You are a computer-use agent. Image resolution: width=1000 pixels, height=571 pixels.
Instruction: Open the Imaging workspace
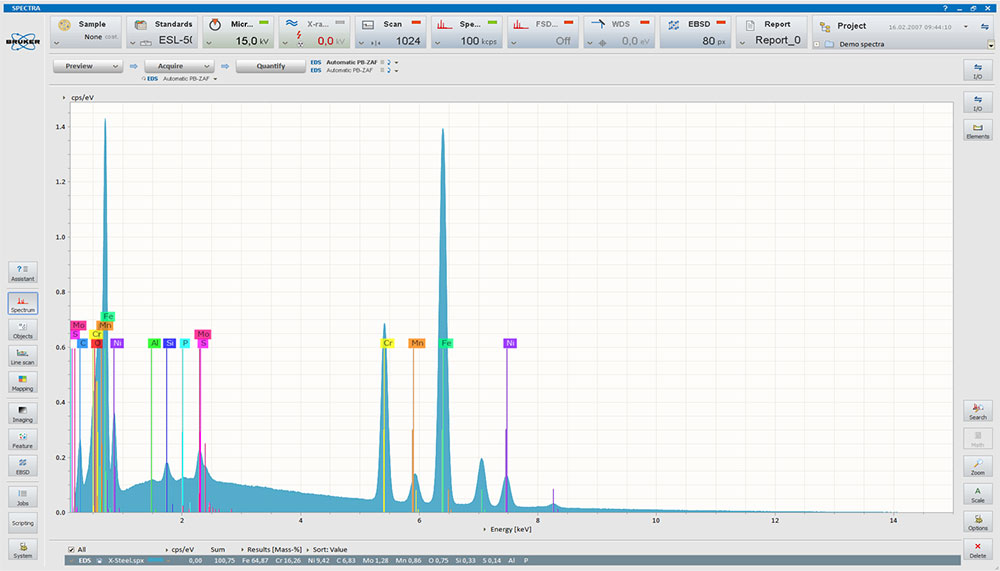coord(22,414)
